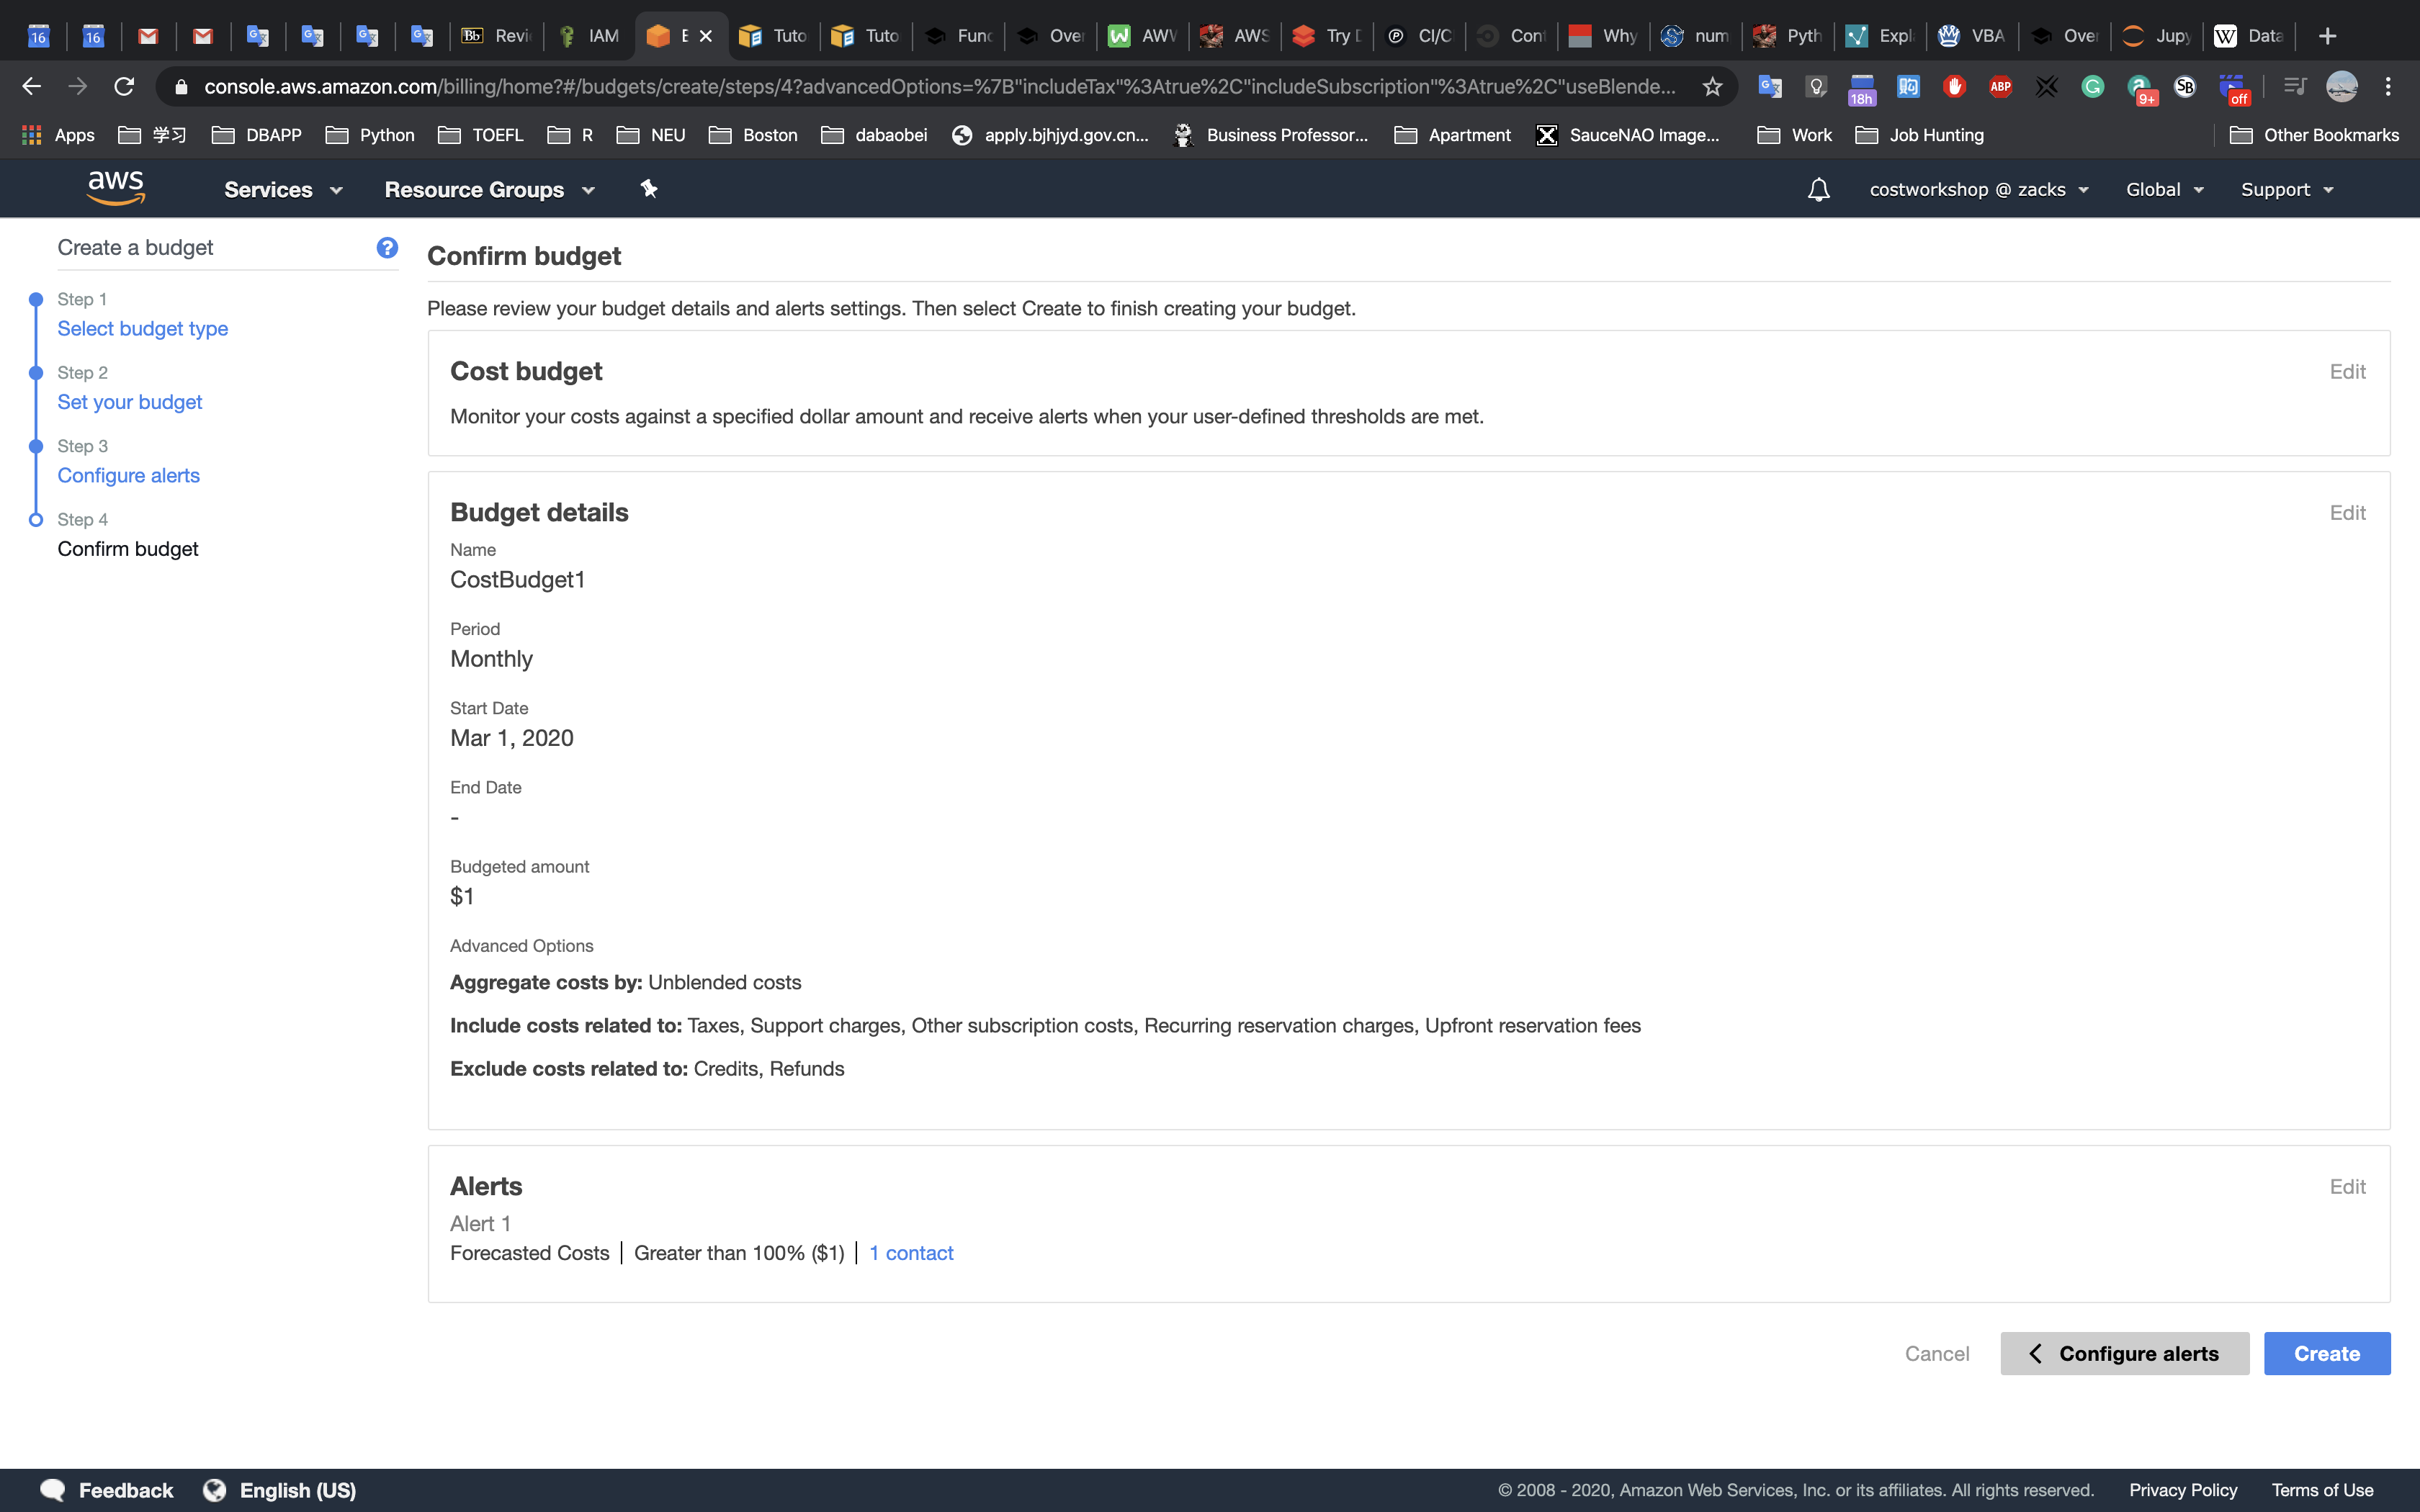Go to Step 2 Set your budget

click(130, 402)
